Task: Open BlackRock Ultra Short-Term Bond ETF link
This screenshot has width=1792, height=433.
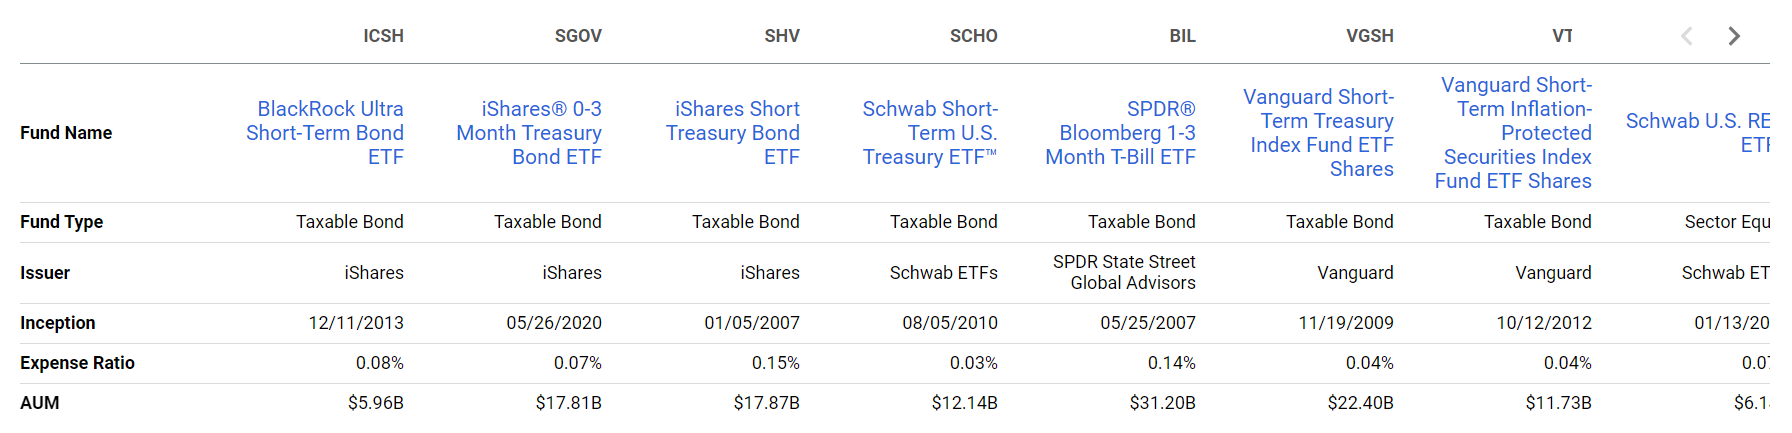Action: tap(325, 133)
